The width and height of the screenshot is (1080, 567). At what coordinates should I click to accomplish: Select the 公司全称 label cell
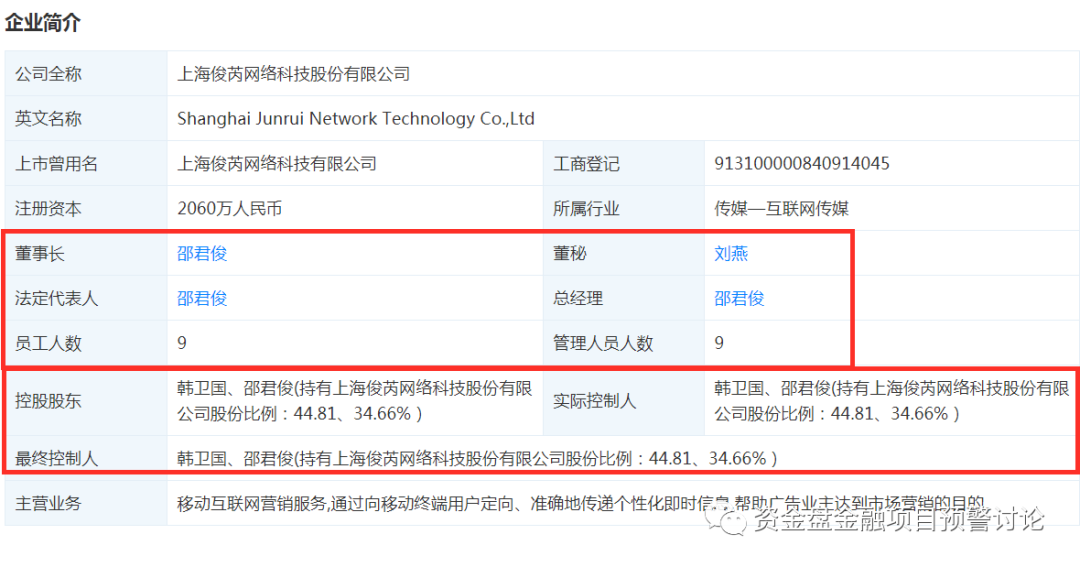[86, 73]
